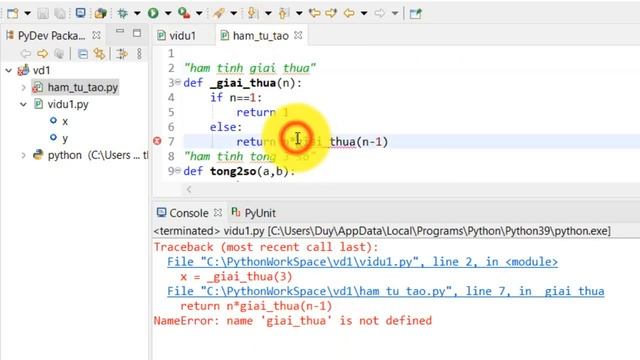Click the Previous Annotation icon

click(x=283, y=13)
